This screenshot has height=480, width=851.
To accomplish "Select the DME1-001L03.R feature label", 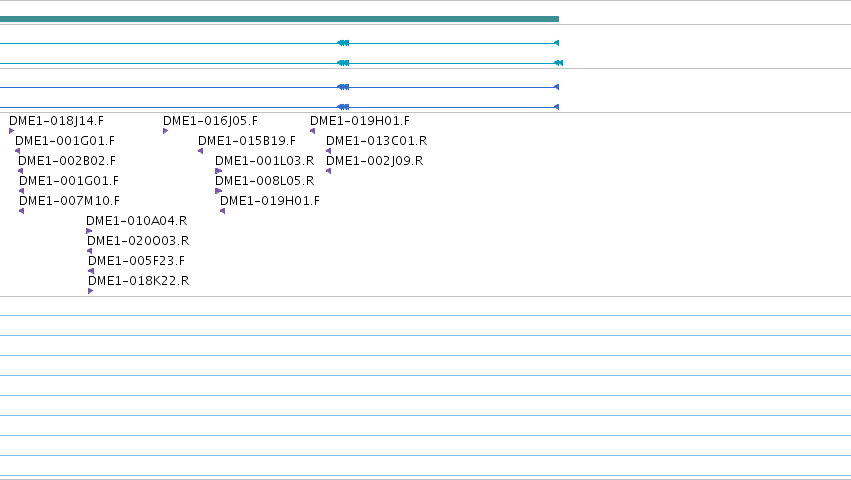I will (x=264, y=161).
